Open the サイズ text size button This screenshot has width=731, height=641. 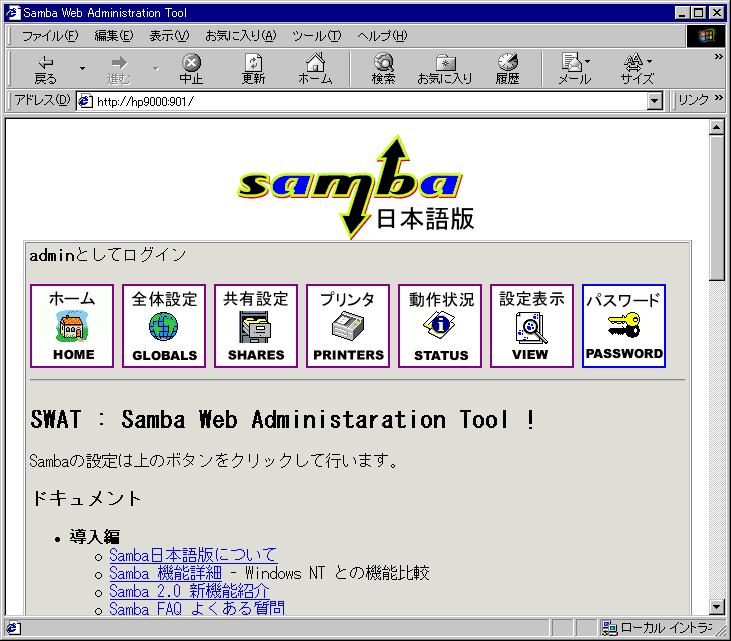637,69
